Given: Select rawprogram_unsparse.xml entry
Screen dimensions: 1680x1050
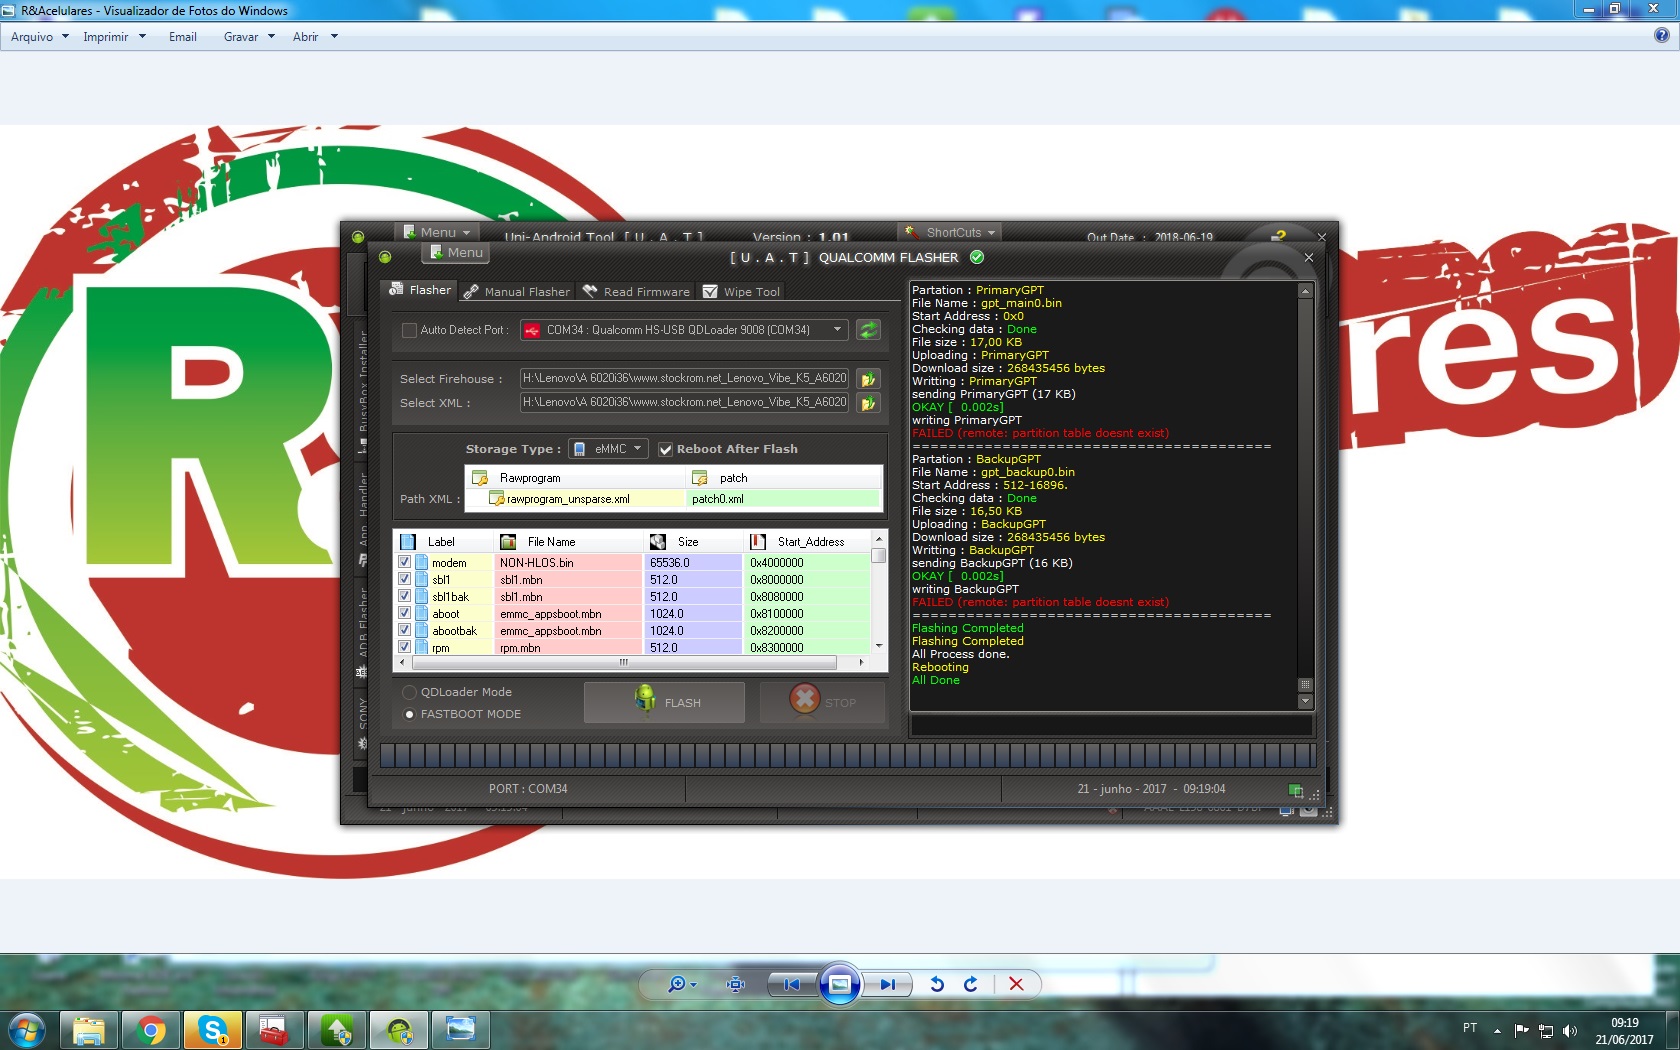Looking at the screenshot, I should pos(574,498).
